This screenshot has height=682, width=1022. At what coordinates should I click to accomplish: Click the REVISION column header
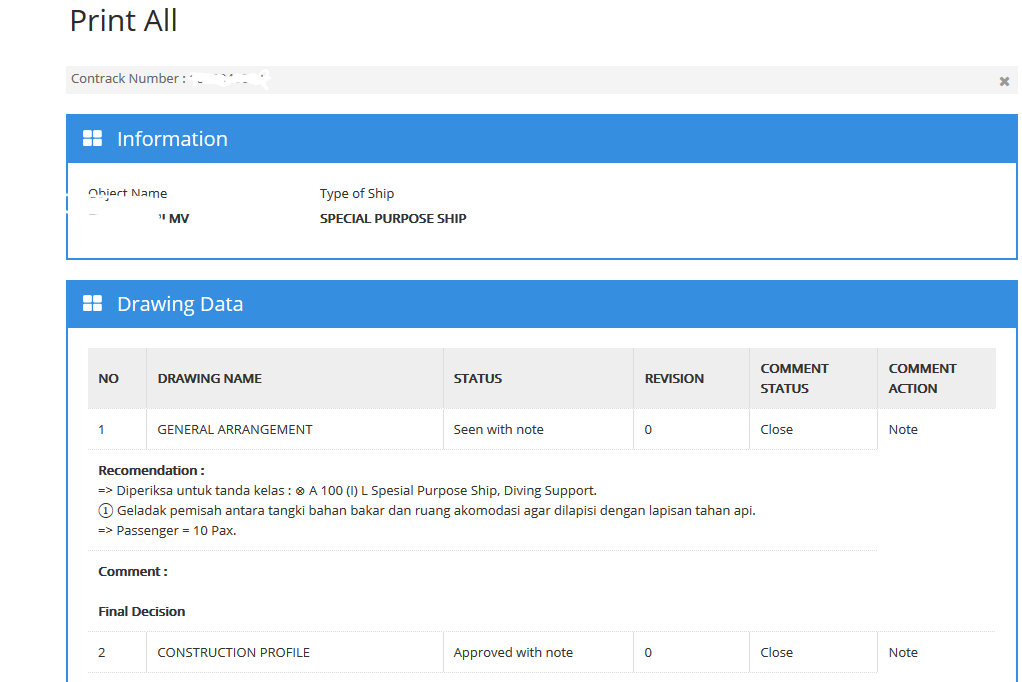coord(674,379)
